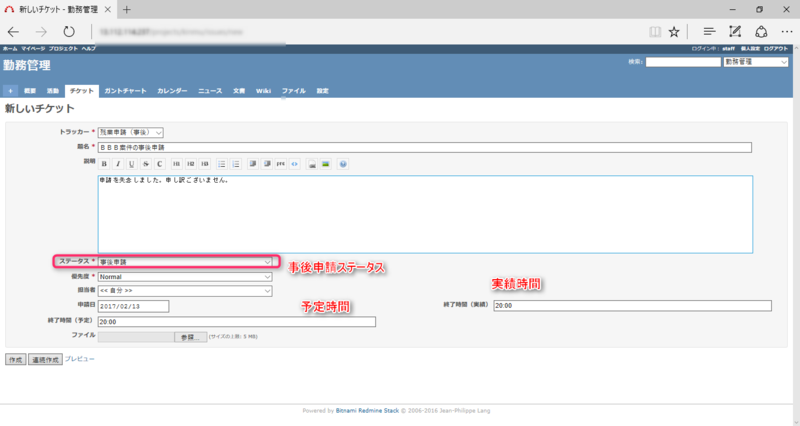Focus the description text area

click(425, 214)
